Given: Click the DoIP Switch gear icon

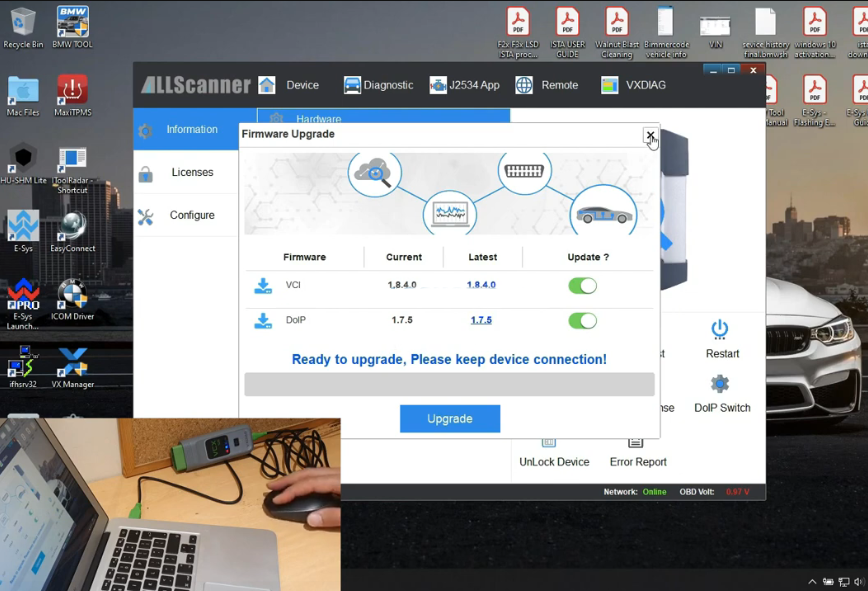Looking at the screenshot, I should coord(720,383).
